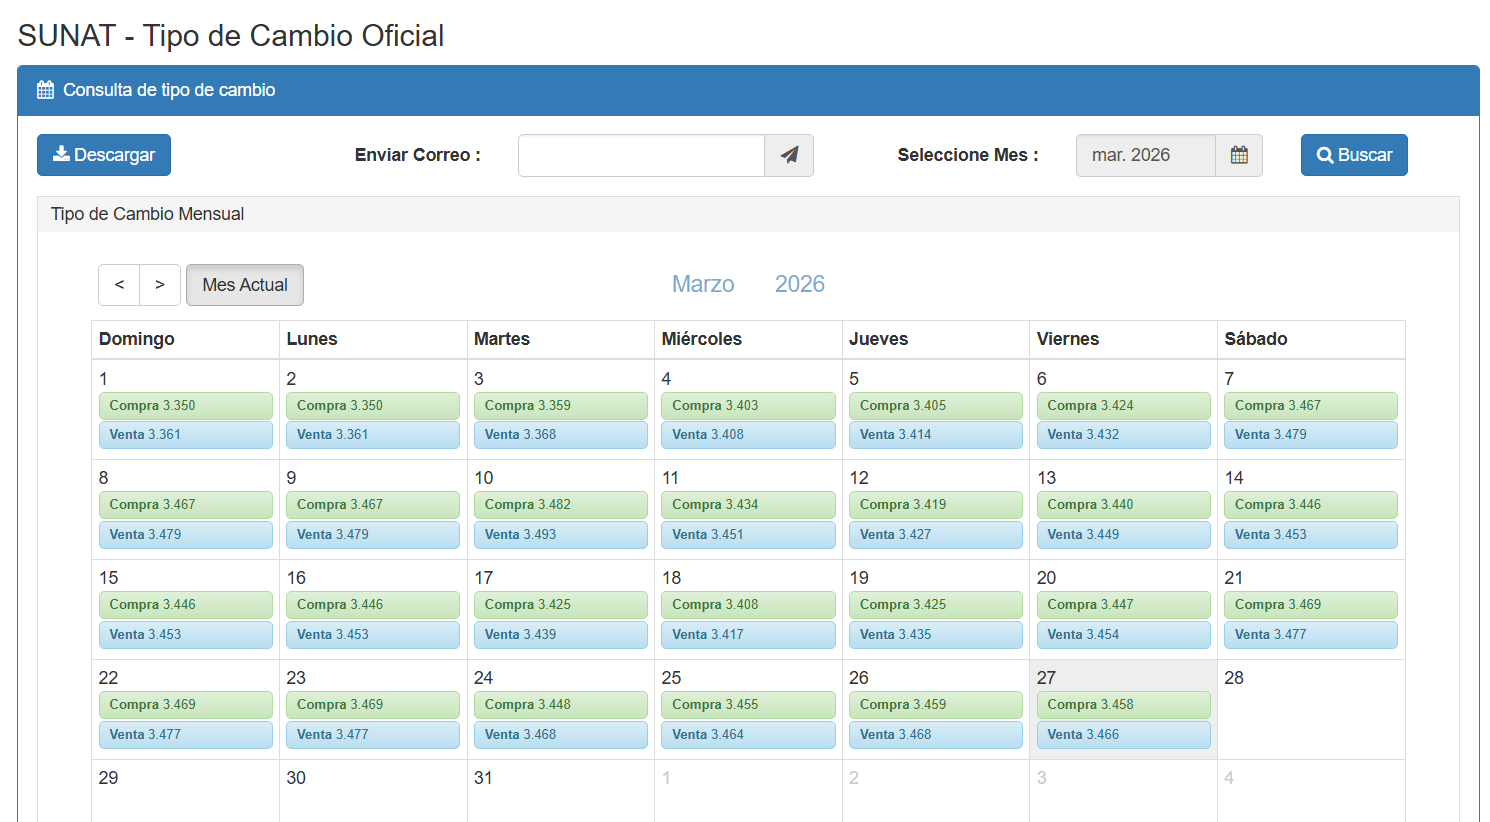Viewport: 1490px width, 822px height.
Task: Click Venta 3.466 on day 27
Action: (1123, 735)
